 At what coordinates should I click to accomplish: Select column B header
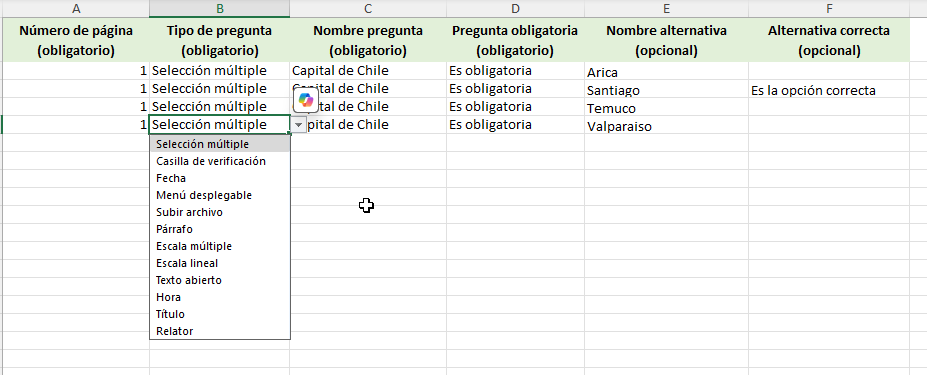(219, 8)
